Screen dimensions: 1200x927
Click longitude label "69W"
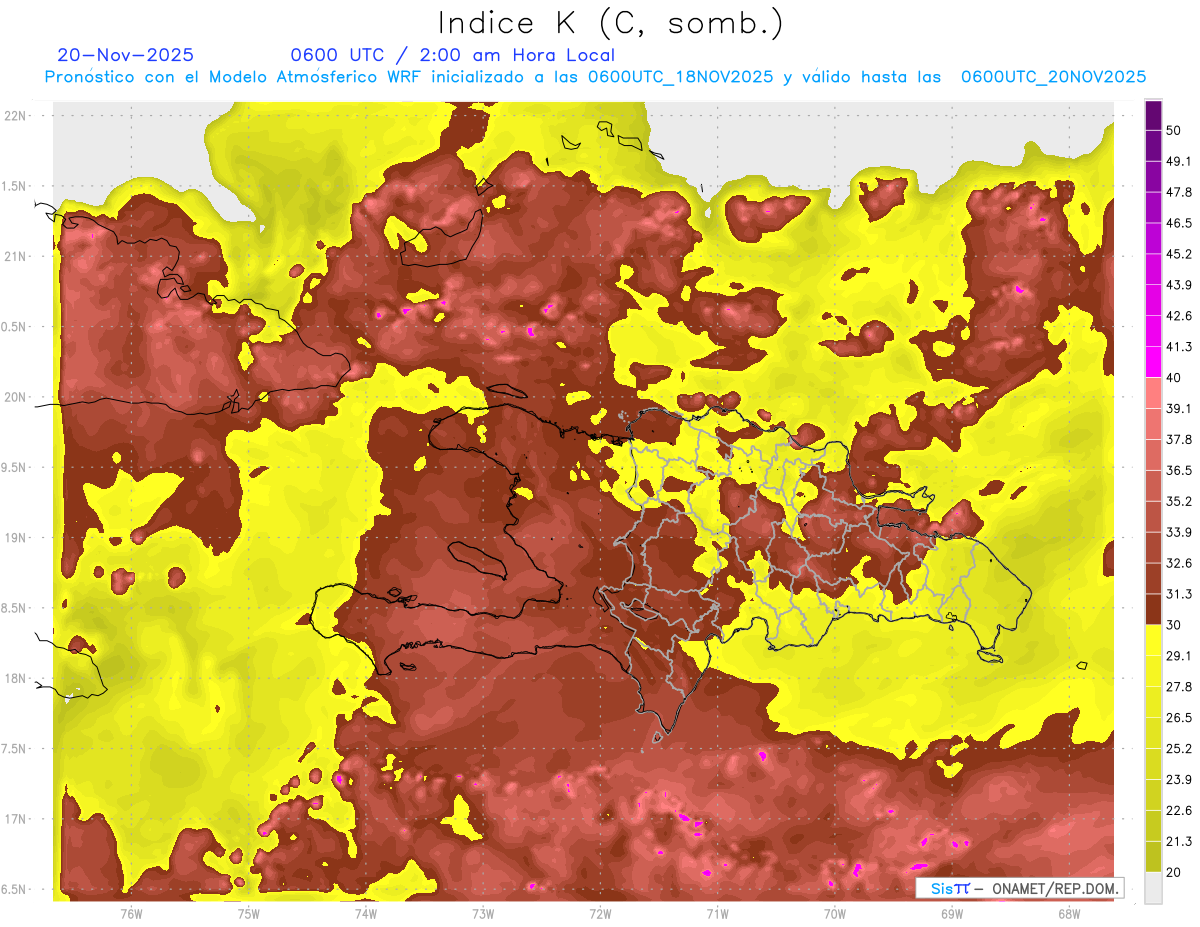pos(952,913)
